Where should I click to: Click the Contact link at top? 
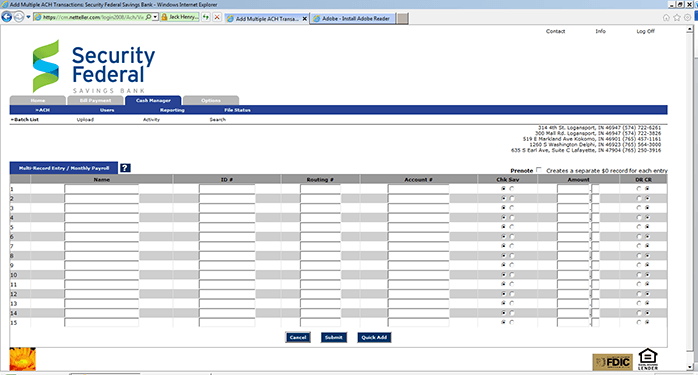coord(556,31)
